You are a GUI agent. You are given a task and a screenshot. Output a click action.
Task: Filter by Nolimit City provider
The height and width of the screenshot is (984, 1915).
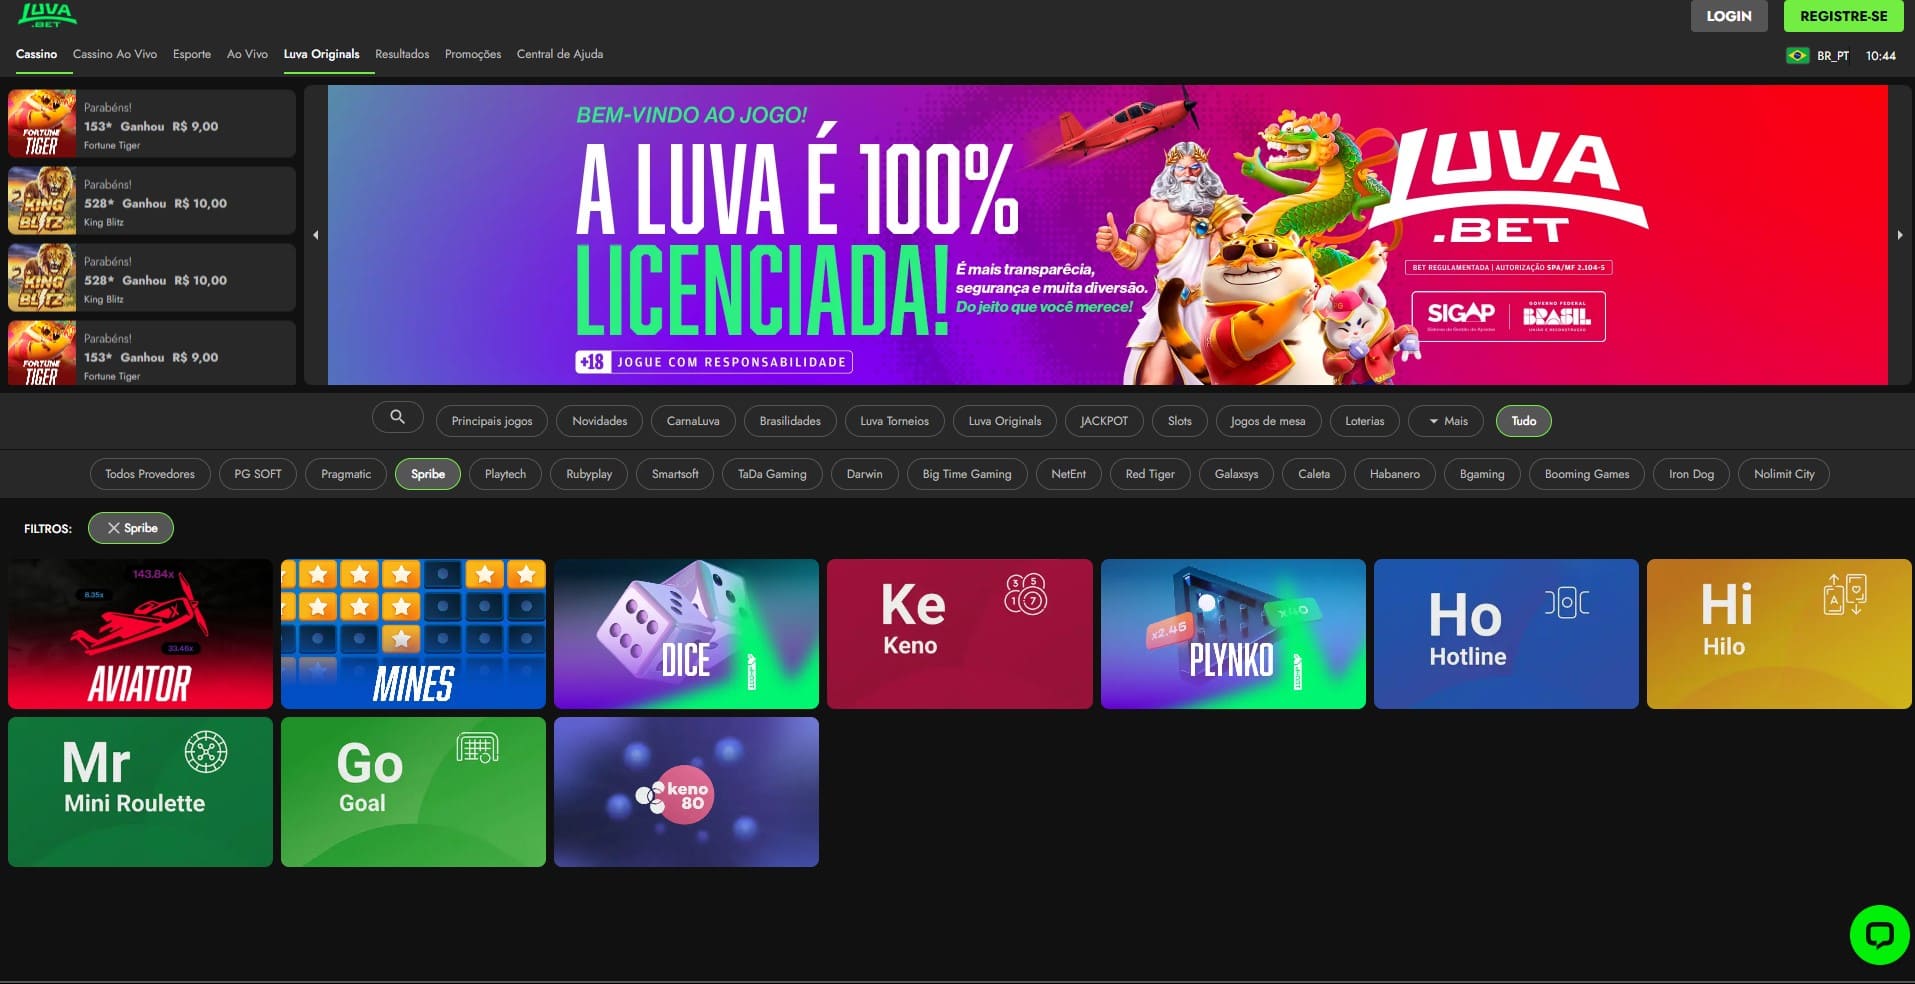click(1784, 474)
